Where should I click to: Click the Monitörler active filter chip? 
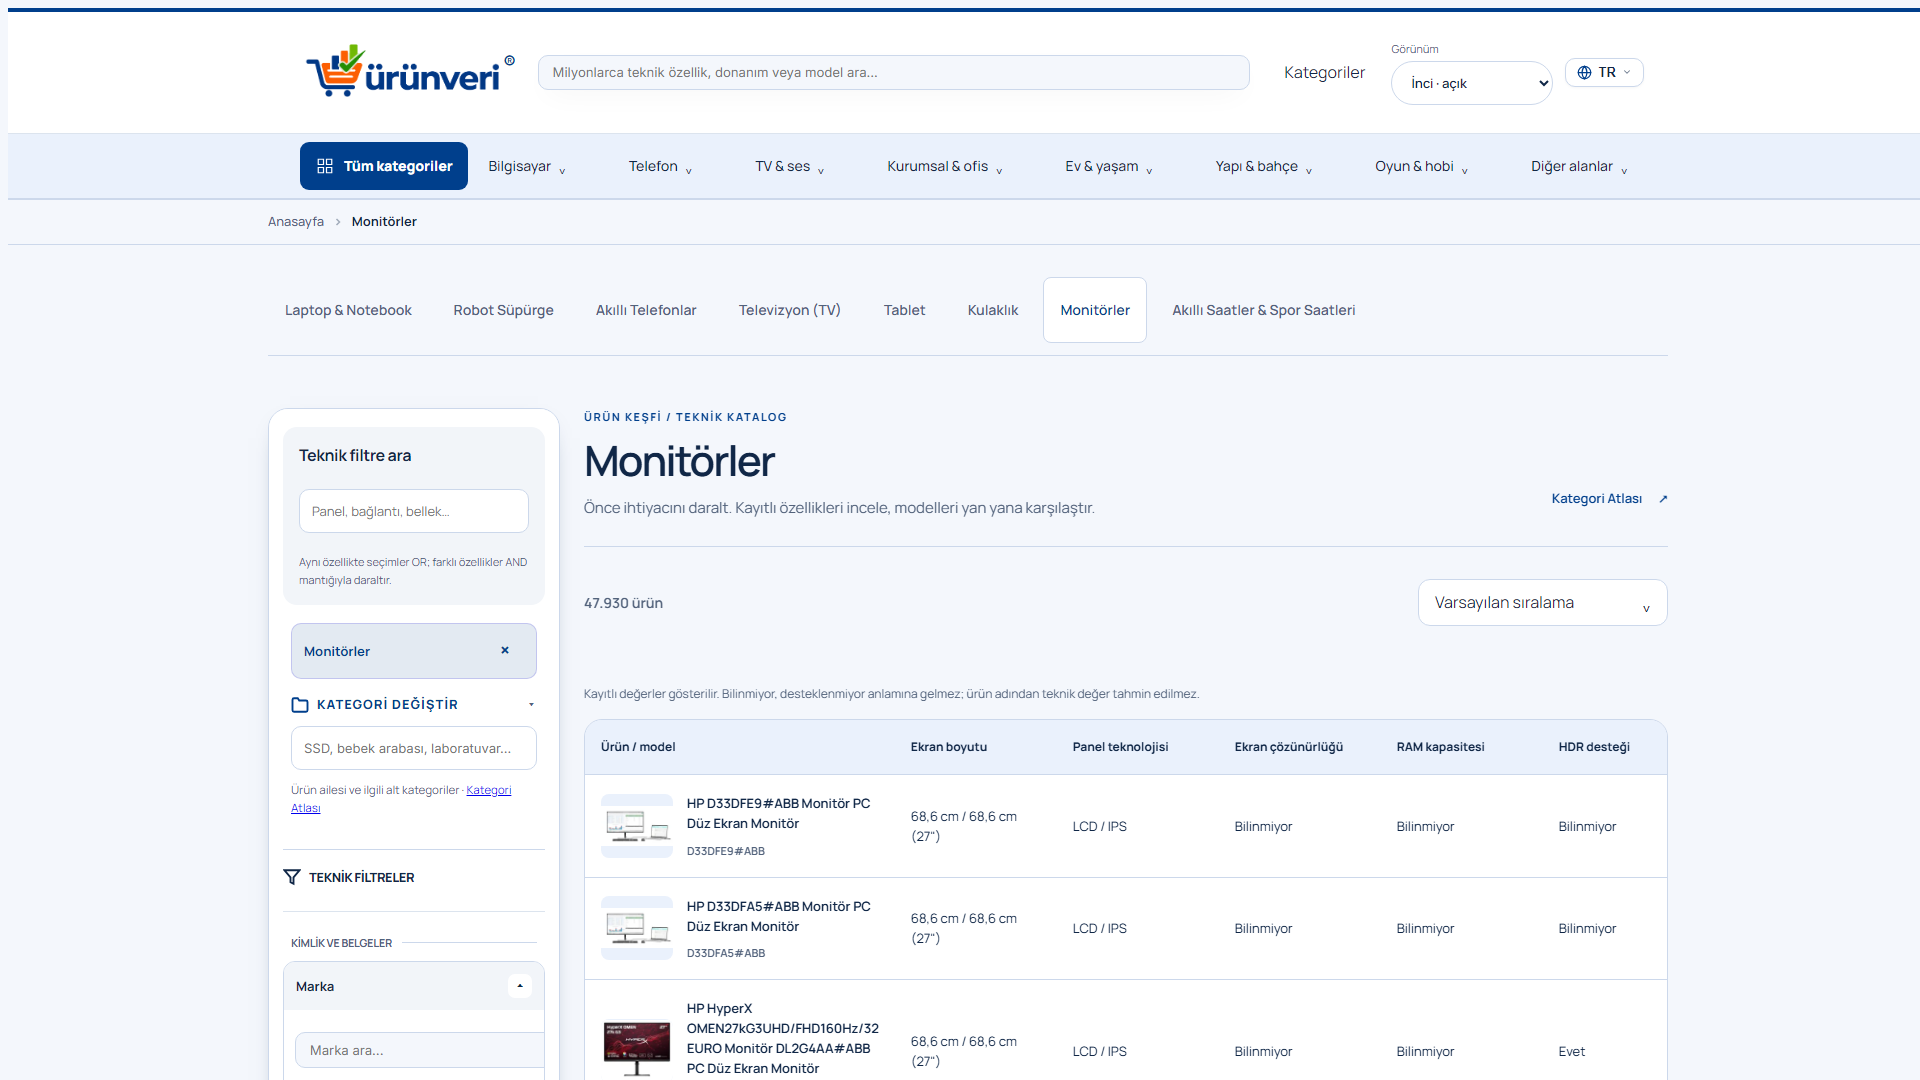pos(414,651)
